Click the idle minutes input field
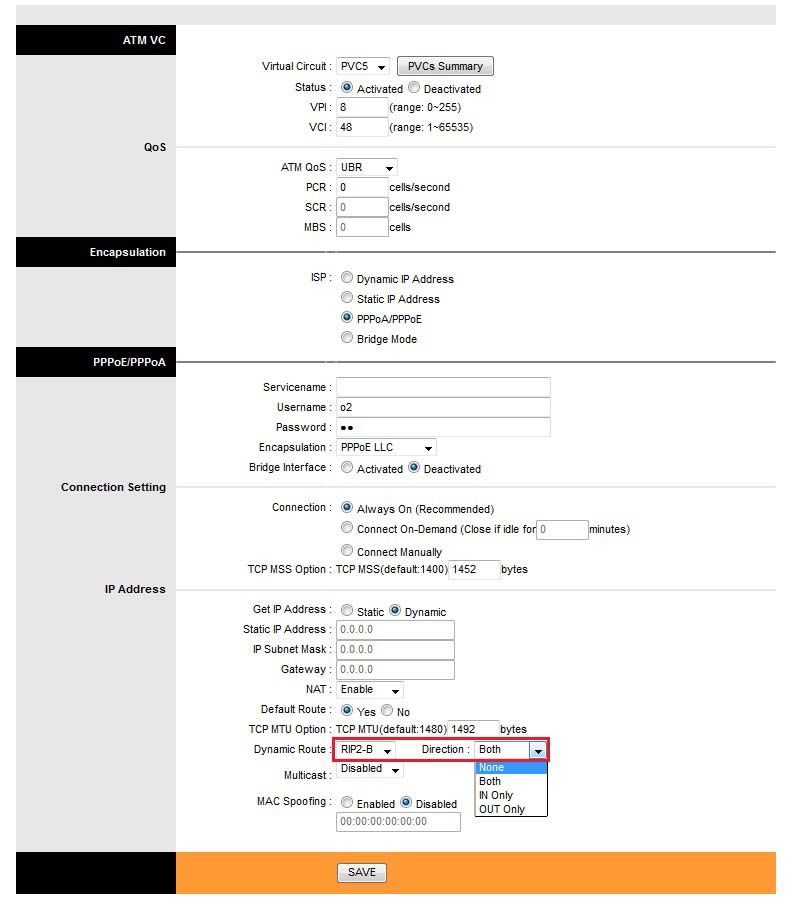The image size is (792, 905). (562, 530)
